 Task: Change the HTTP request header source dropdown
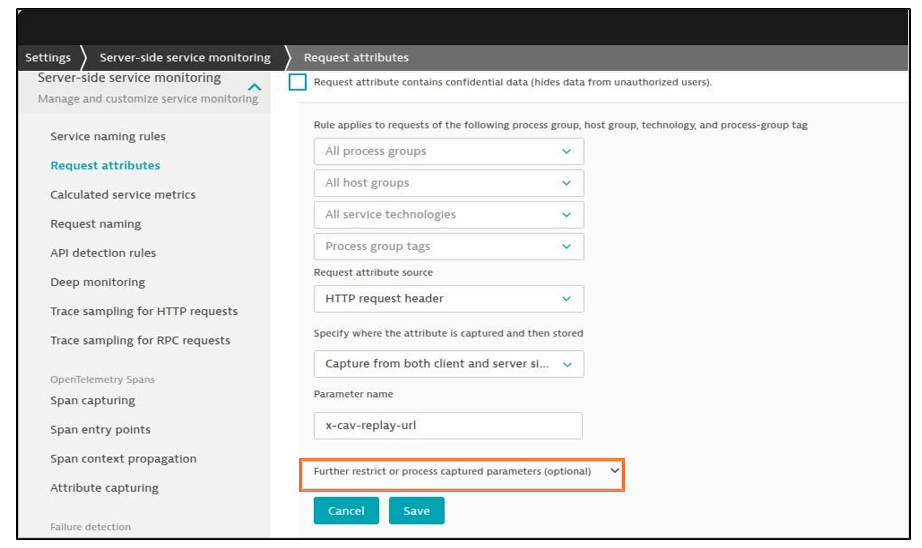[449, 299]
